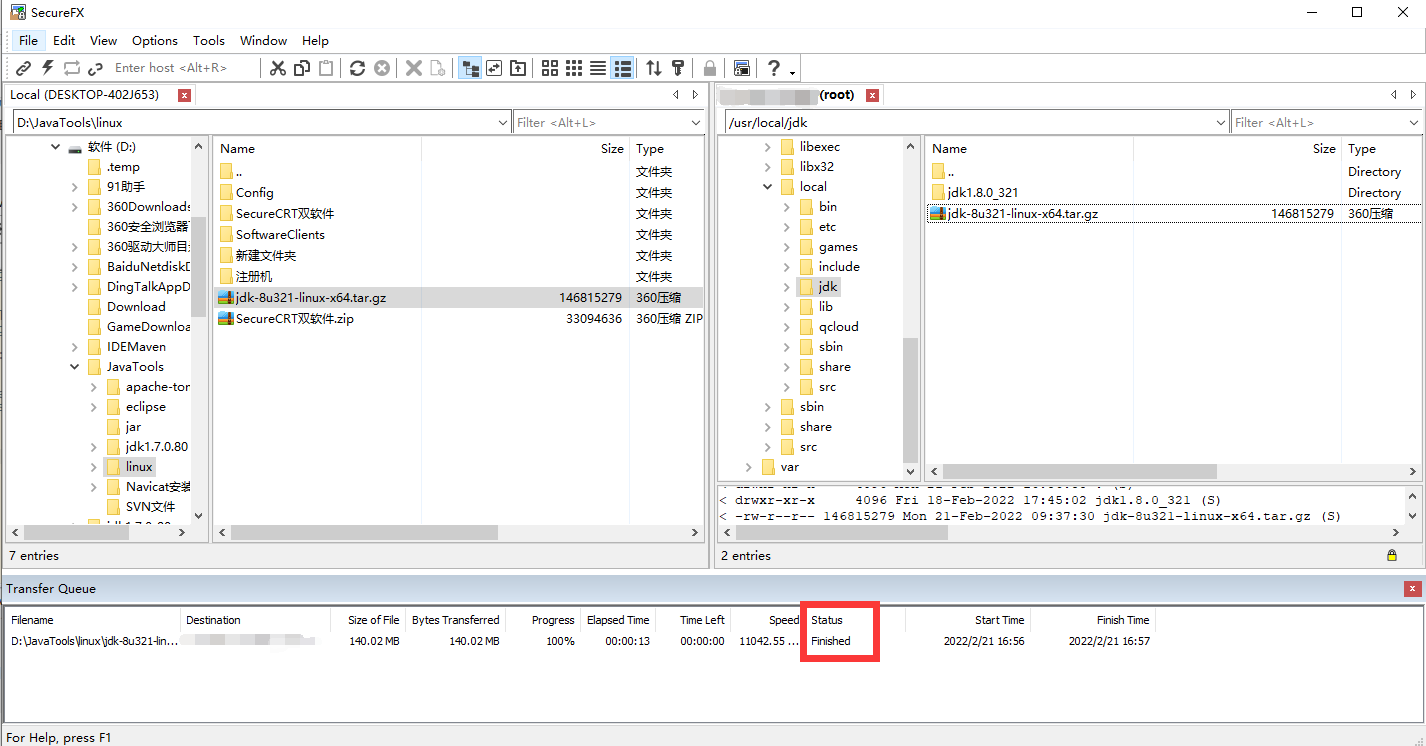Open local path D:\JavaTools\linux dropdown
This screenshot has height=746, width=1426.
point(503,123)
